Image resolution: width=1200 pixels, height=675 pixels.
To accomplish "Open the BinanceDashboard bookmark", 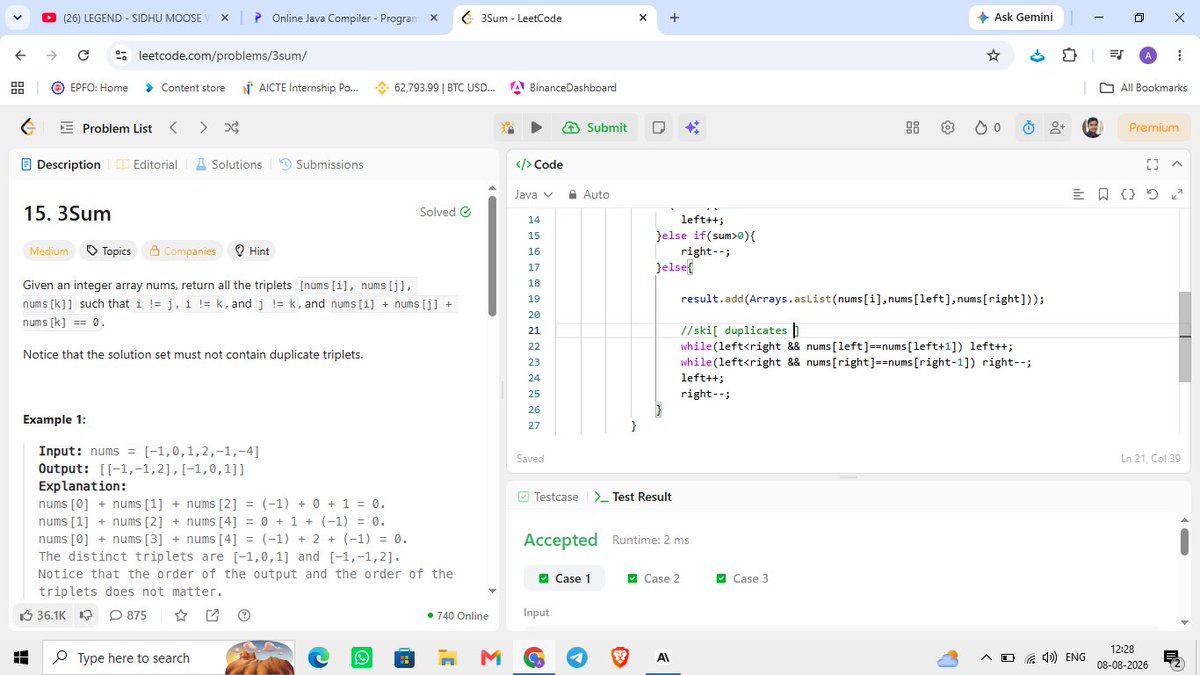I will (x=564, y=88).
